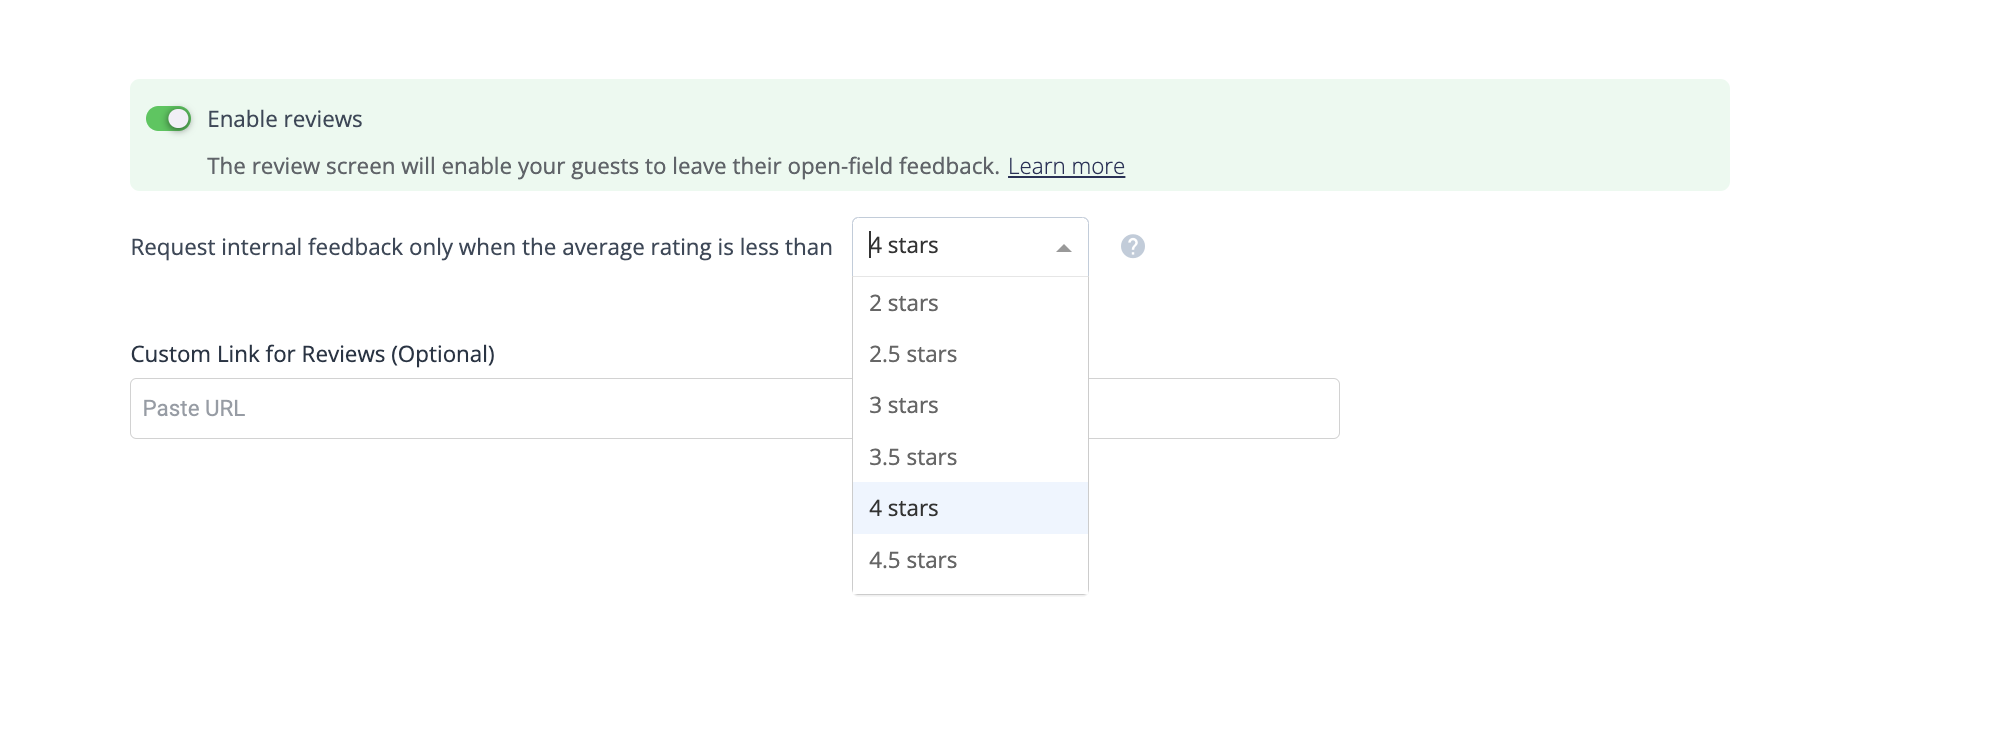
Task: Click the Custom Link for Reviews label
Action: pos(313,354)
